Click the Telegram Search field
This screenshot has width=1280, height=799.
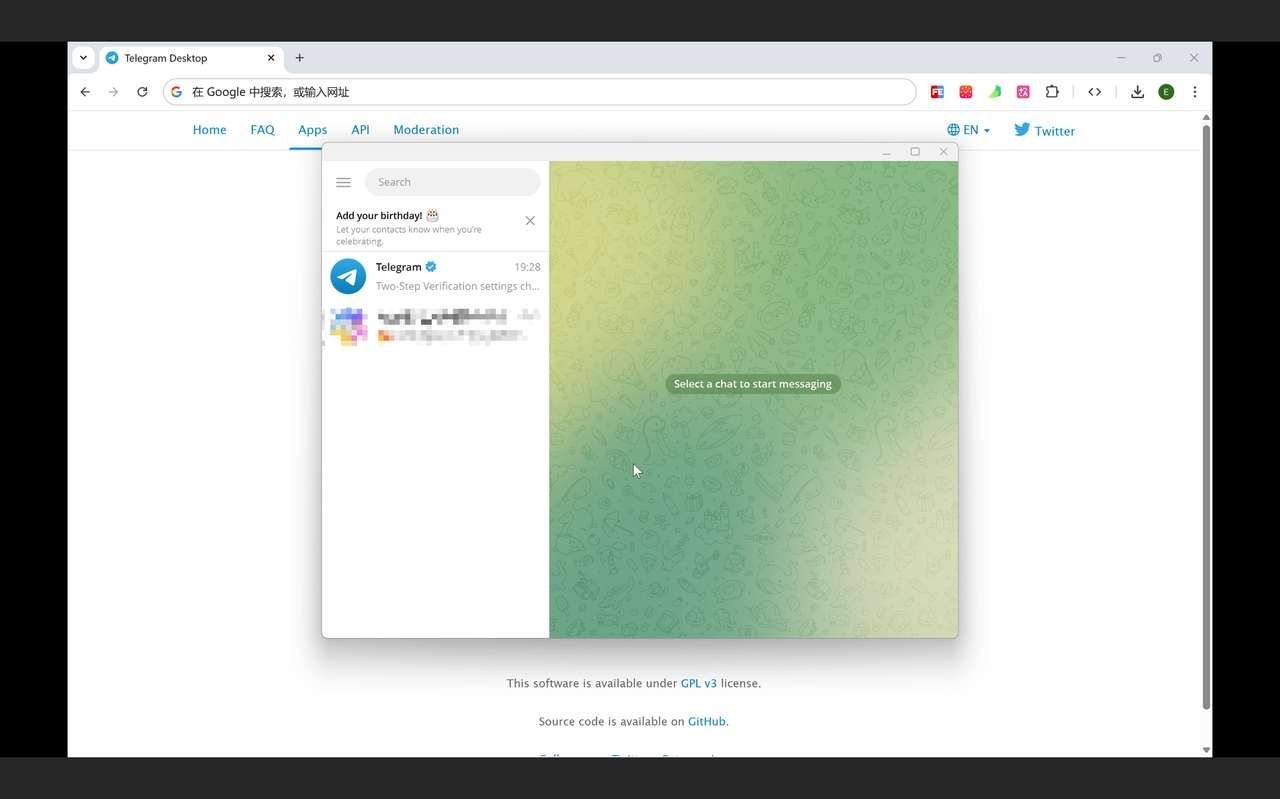coord(452,182)
